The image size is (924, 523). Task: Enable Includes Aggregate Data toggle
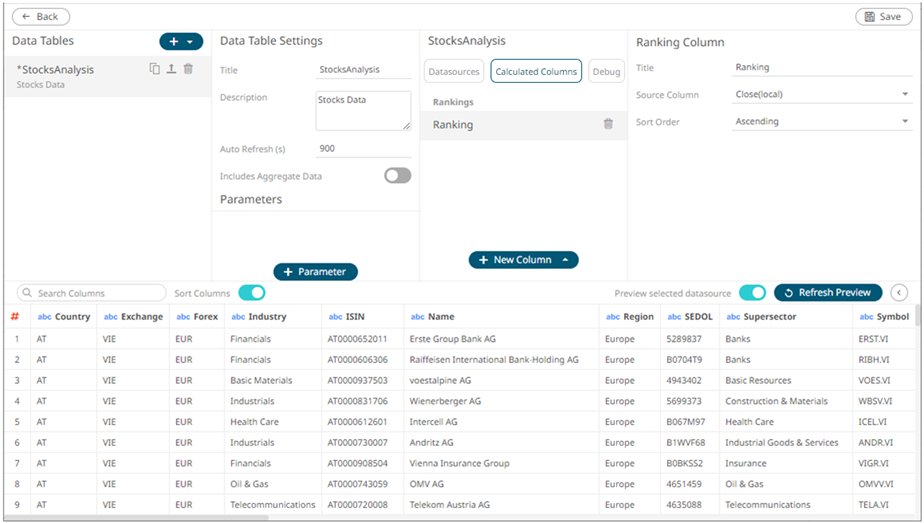click(x=397, y=176)
